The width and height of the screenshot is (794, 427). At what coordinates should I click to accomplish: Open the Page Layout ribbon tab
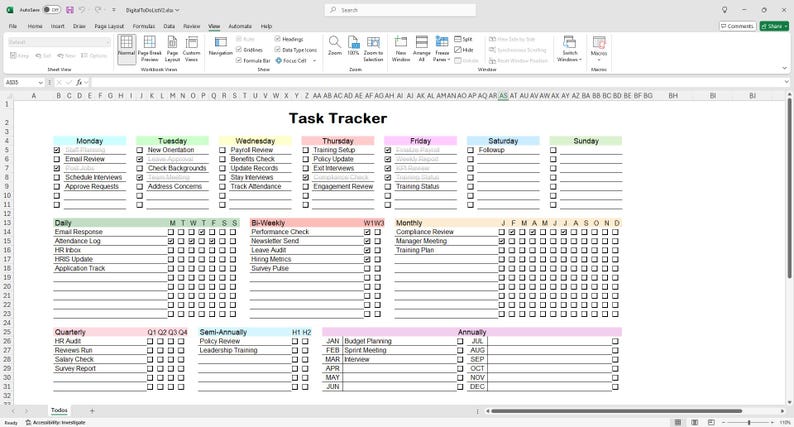pos(109,26)
